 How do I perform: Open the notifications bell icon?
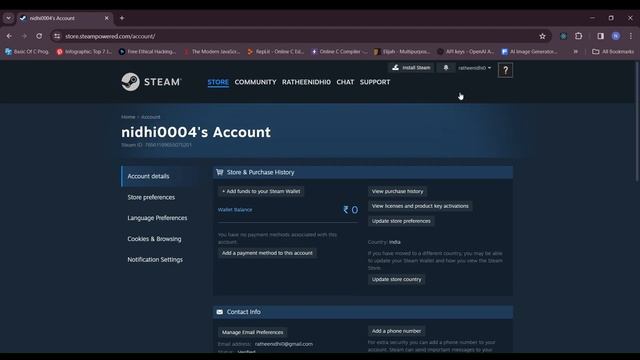coord(446,68)
